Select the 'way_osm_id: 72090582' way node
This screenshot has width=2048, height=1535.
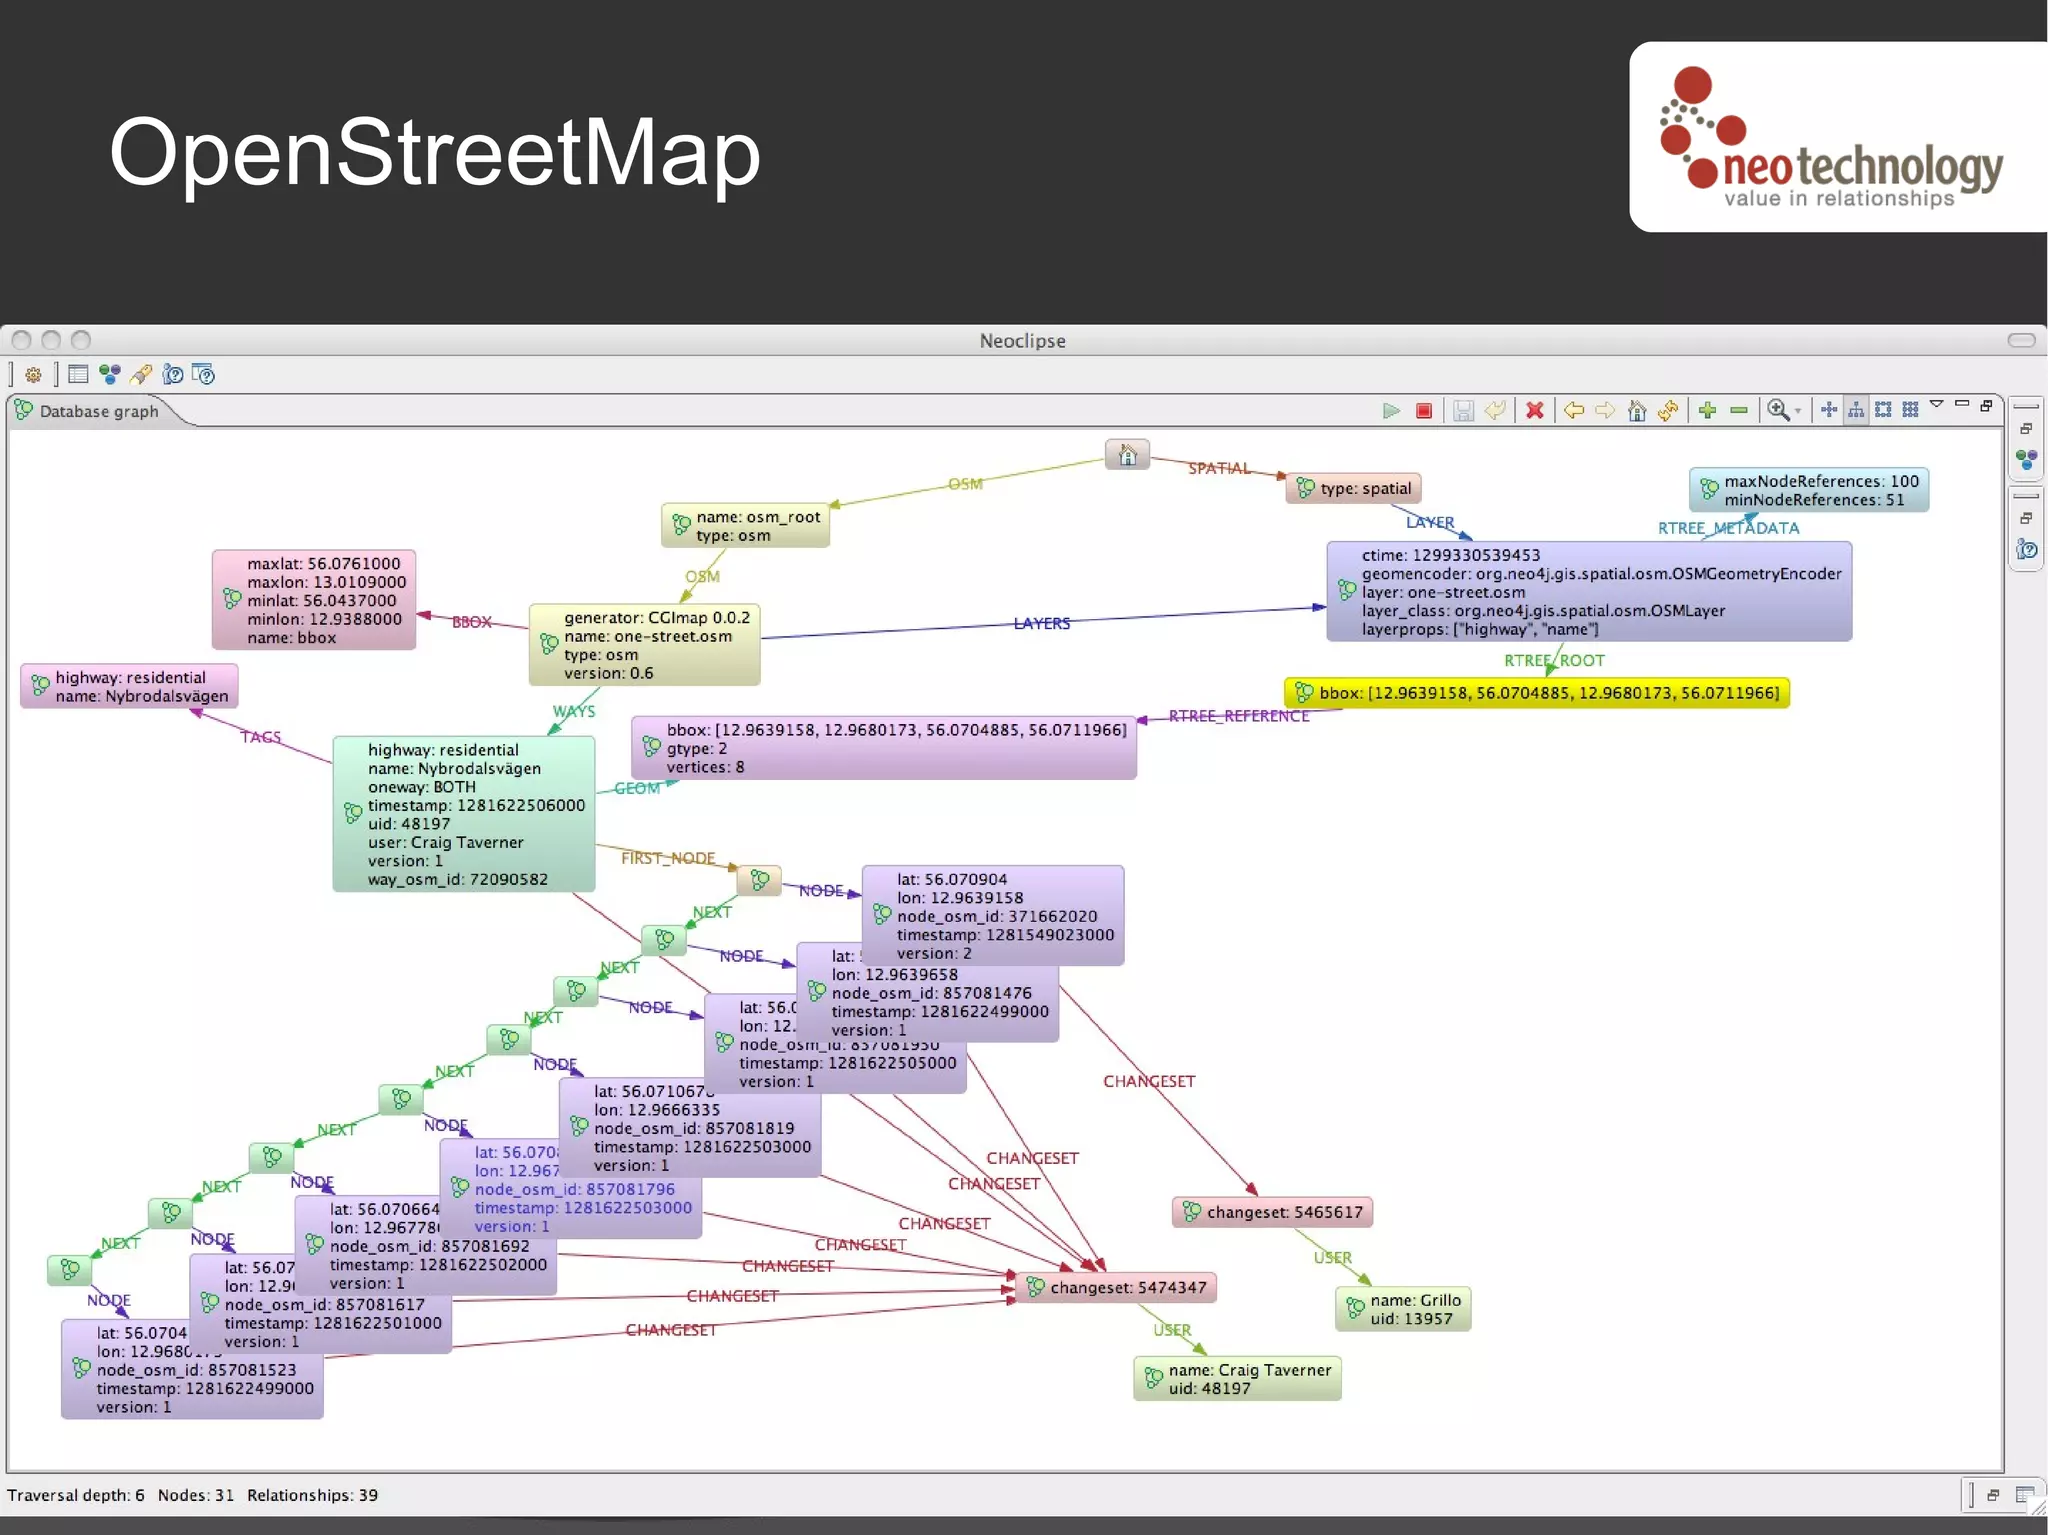(x=464, y=814)
